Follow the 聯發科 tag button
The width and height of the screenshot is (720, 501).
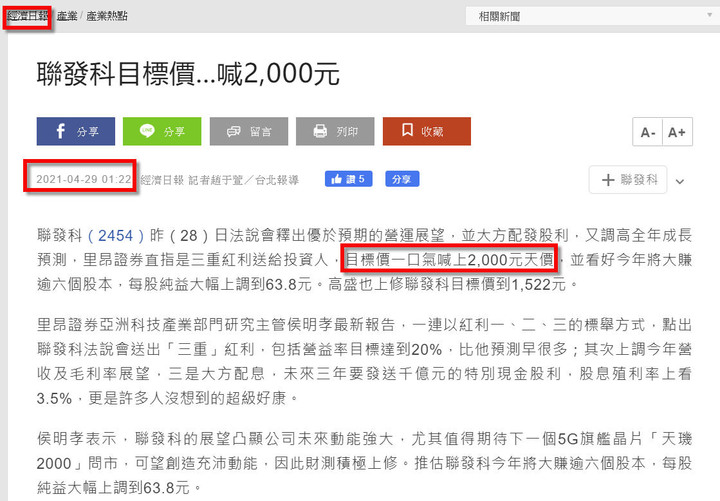coord(628,180)
